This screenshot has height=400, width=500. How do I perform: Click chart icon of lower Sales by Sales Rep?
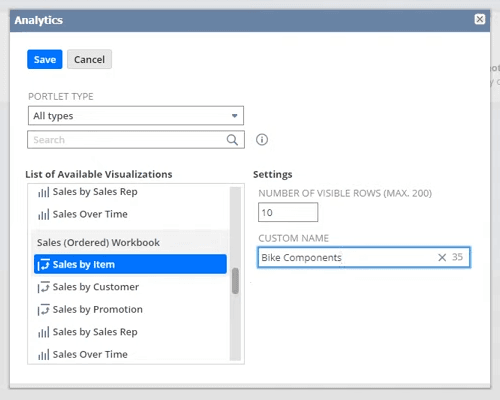(x=44, y=332)
